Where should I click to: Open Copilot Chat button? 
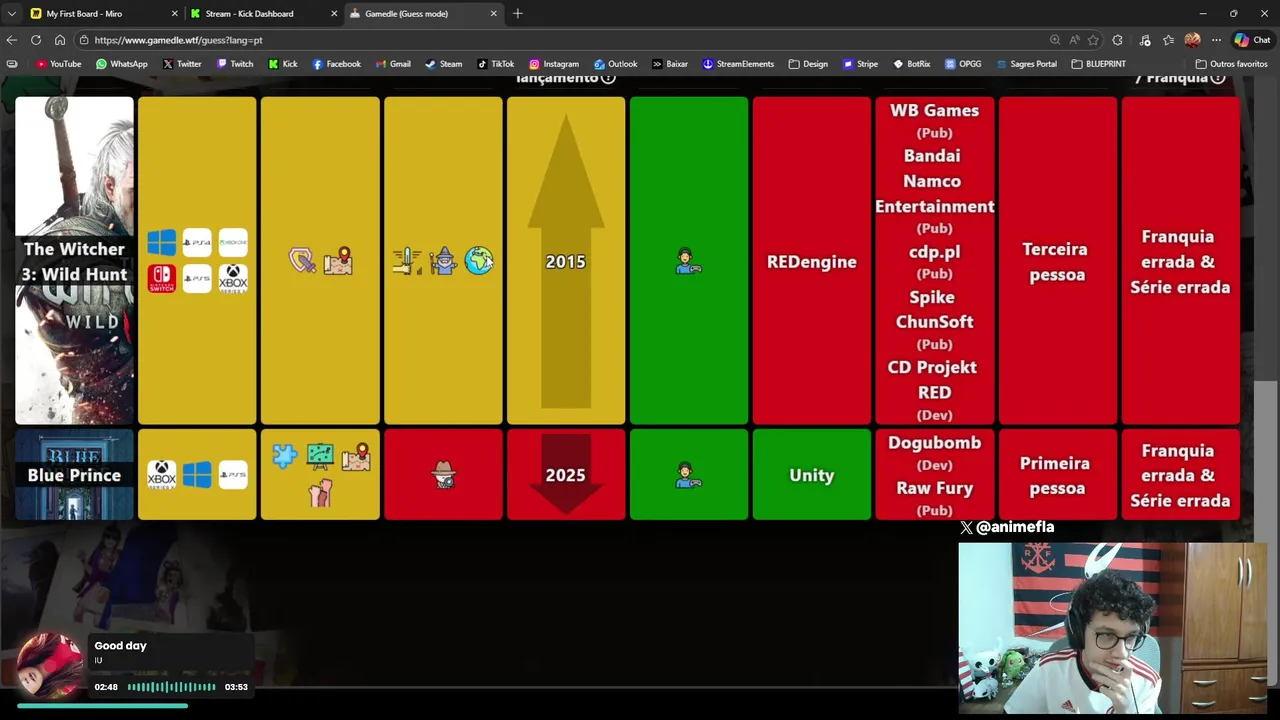[x=1252, y=40]
